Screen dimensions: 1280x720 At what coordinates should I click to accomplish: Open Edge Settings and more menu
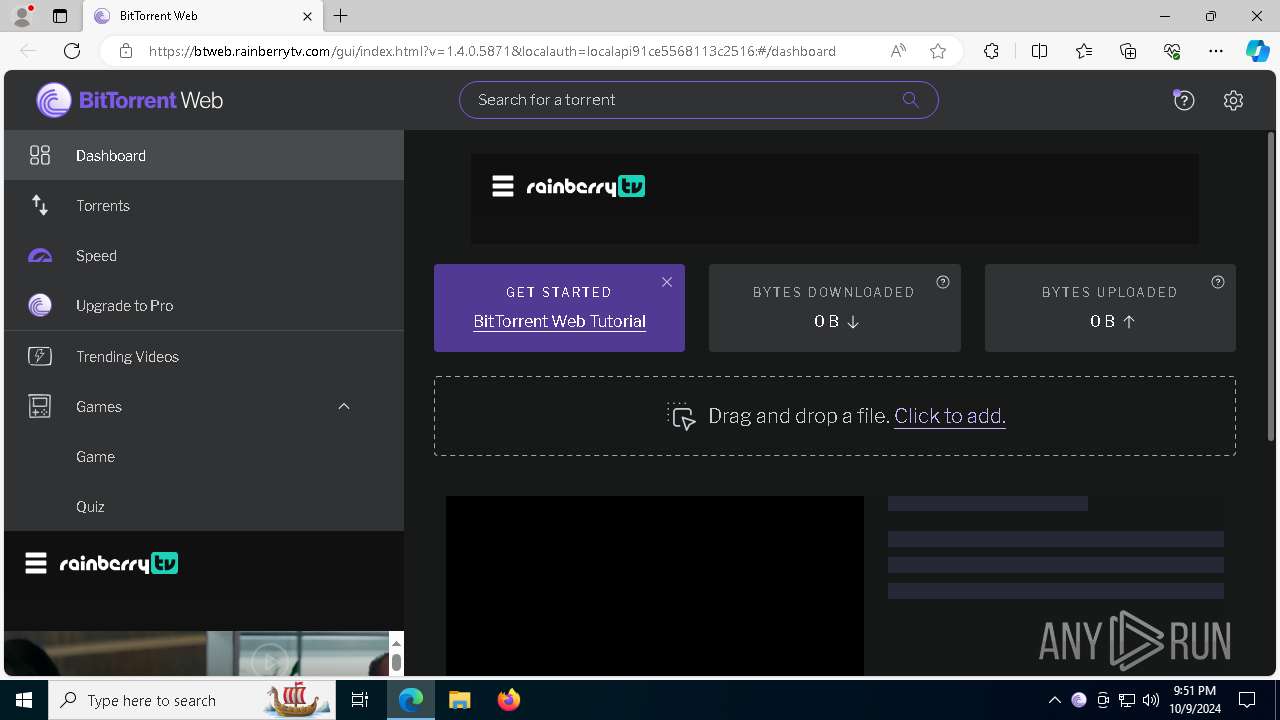[x=1216, y=51]
